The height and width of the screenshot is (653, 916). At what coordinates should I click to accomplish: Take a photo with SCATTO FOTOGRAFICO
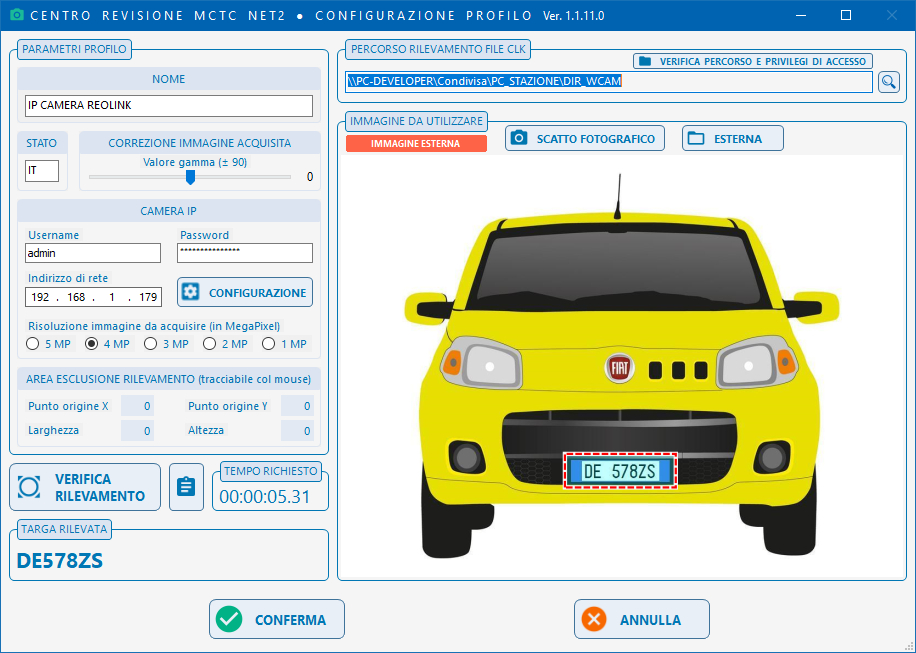tap(585, 139)
